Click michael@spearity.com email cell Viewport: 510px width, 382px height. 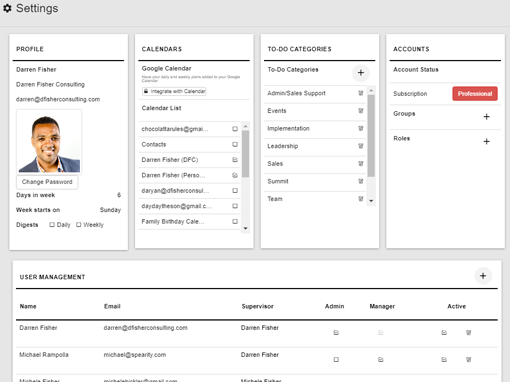point(135,355)
